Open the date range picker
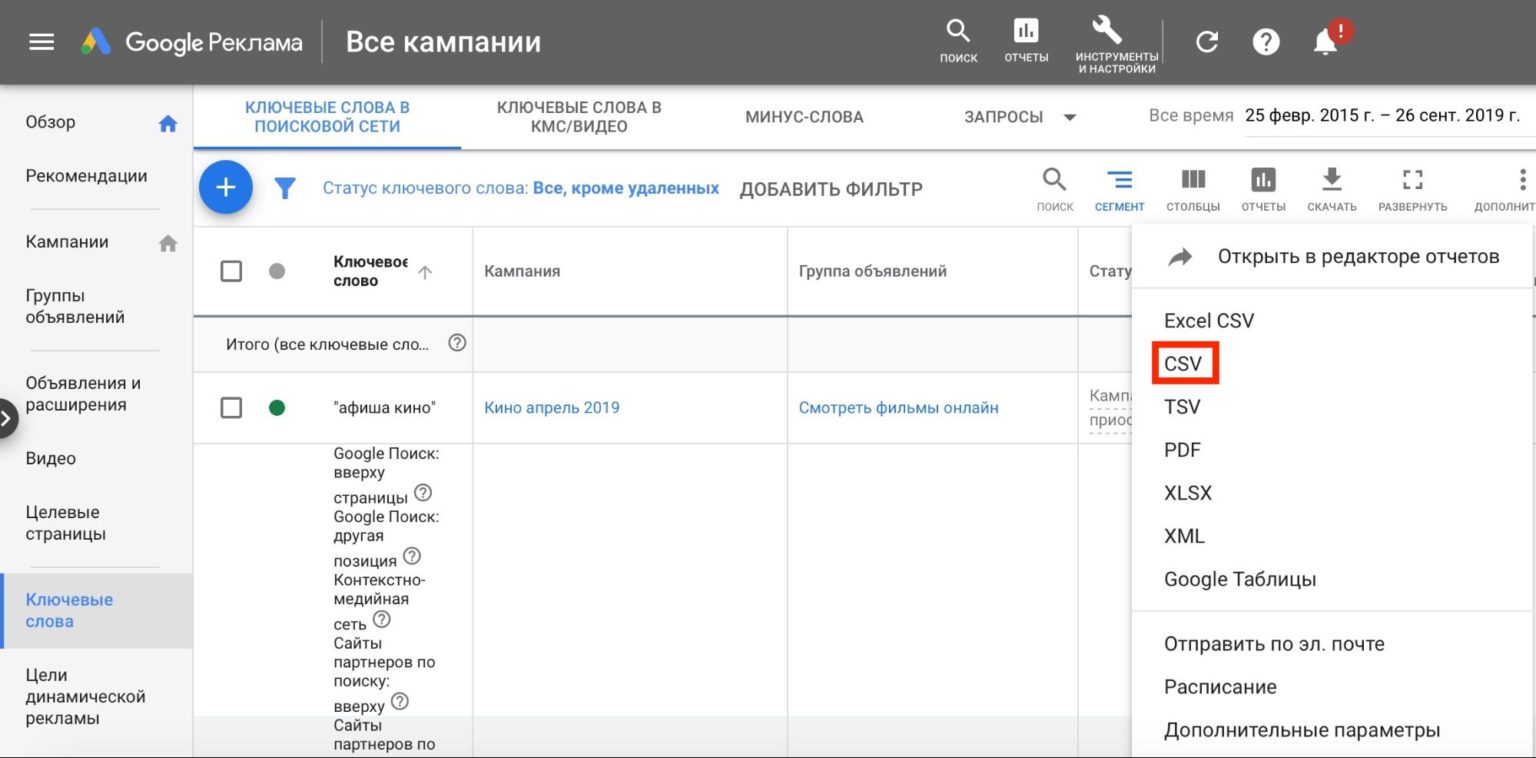 1381,115
